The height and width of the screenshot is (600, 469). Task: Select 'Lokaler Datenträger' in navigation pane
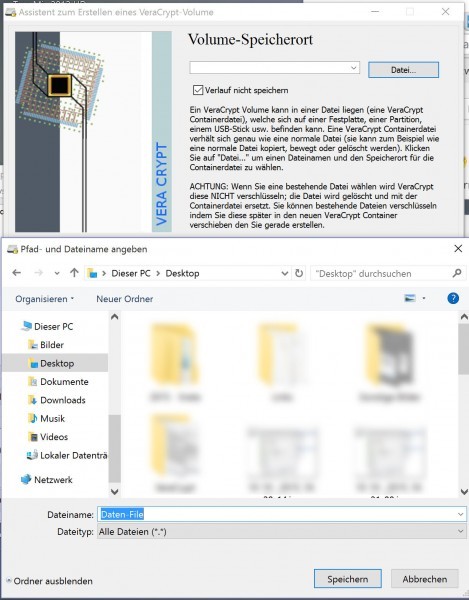(73, 455)
